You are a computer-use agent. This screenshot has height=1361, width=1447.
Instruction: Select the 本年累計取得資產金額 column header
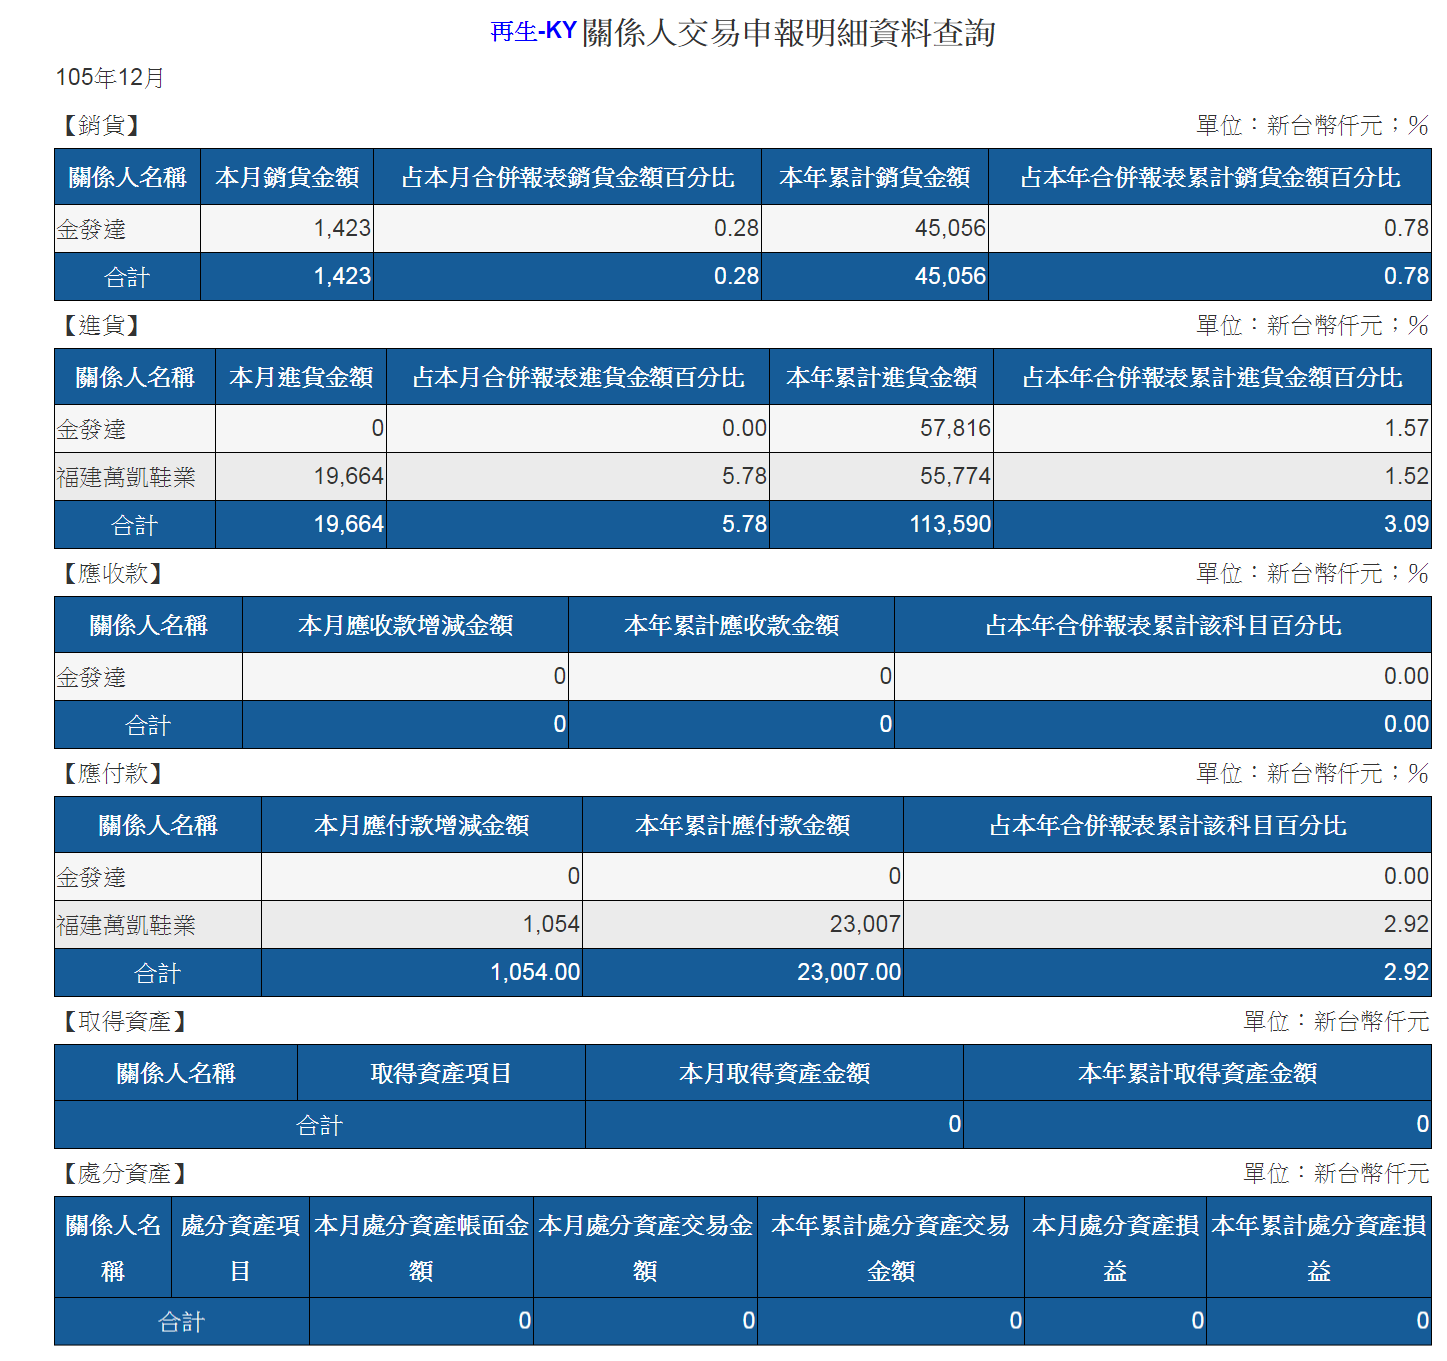[1197, 1073]
